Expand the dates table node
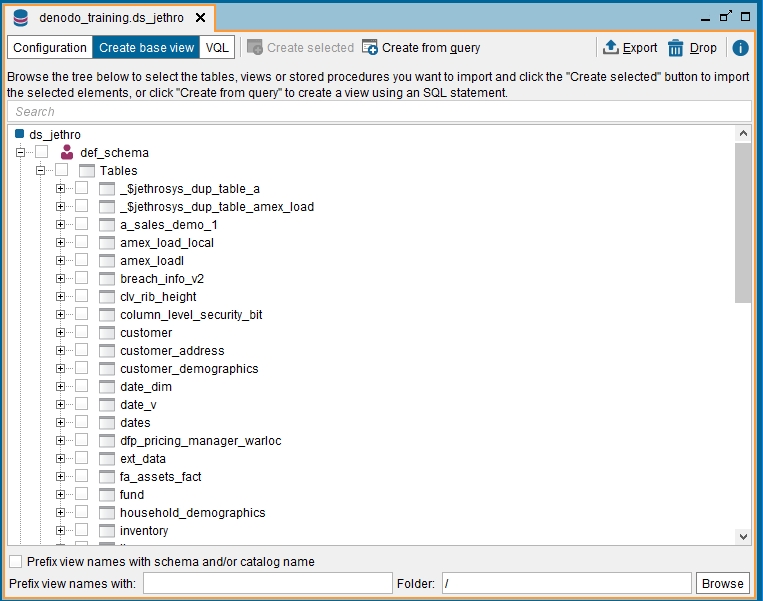Screen dimensions: 763x601 click(60, 422)
